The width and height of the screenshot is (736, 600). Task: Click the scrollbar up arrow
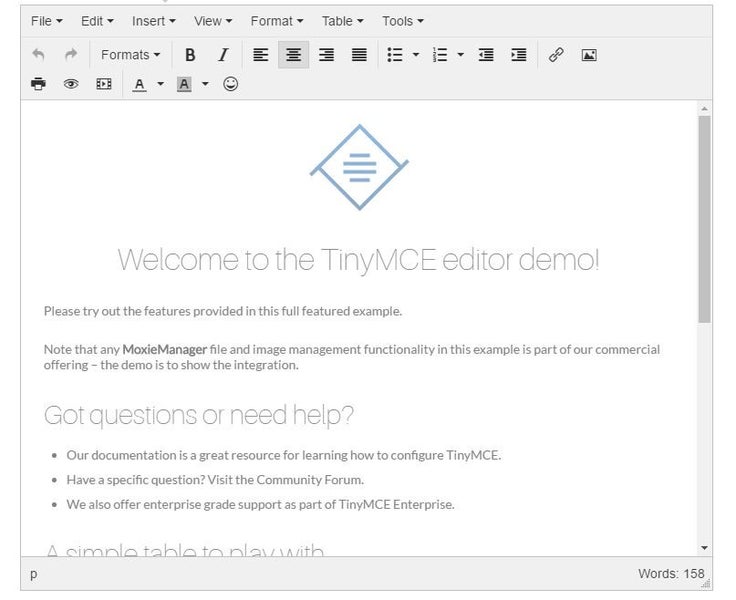pos(704,109)
